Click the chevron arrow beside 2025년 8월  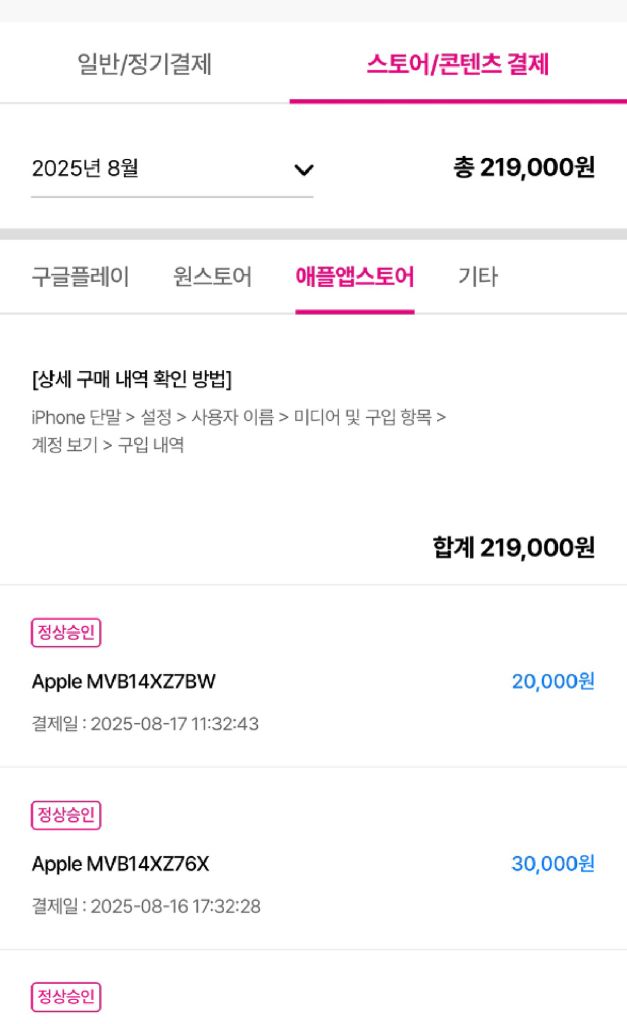[x=304, y=170]
